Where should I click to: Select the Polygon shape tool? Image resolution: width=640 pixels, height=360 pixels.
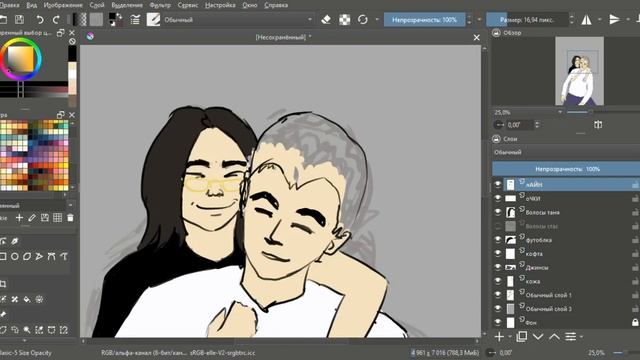pos(27,256)
